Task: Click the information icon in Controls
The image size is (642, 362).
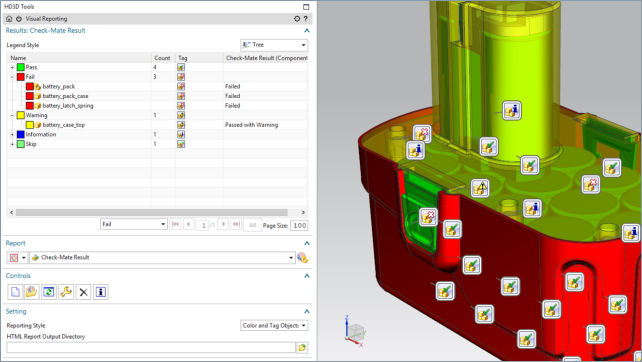Action: coord(101,292)
